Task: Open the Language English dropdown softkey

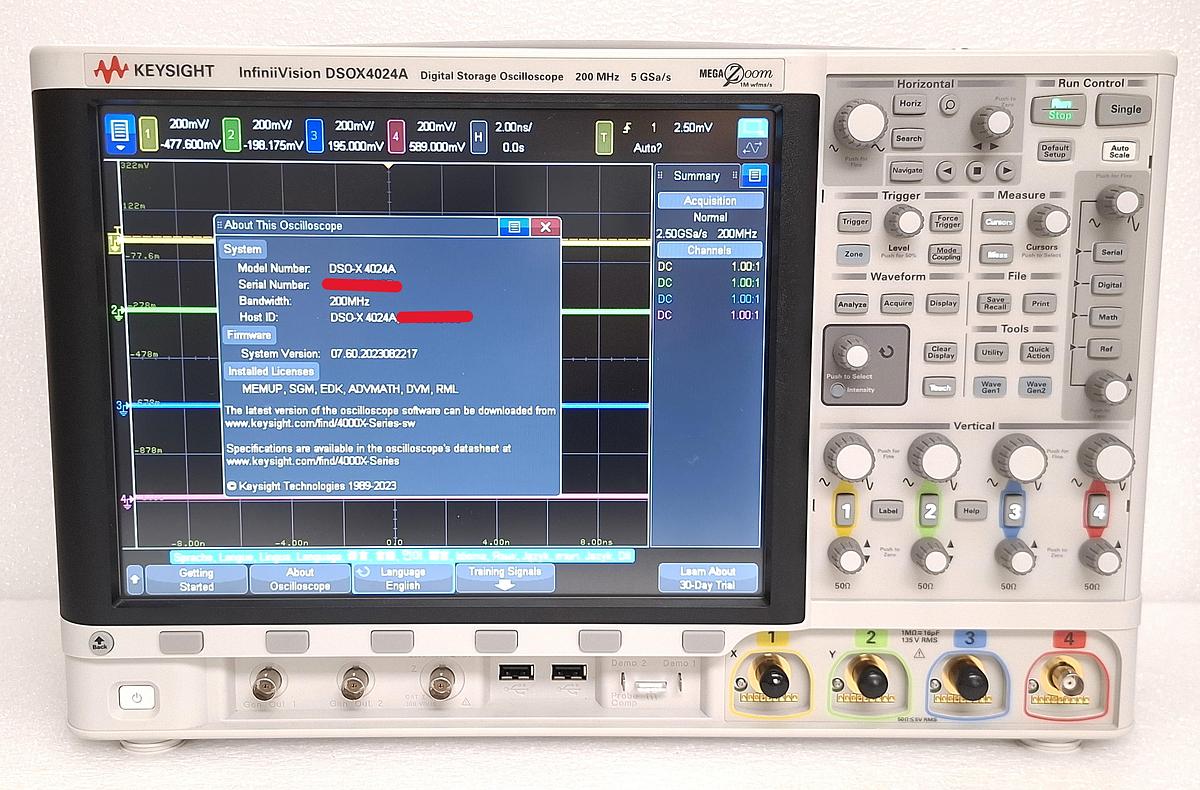Action: point(402,576)
